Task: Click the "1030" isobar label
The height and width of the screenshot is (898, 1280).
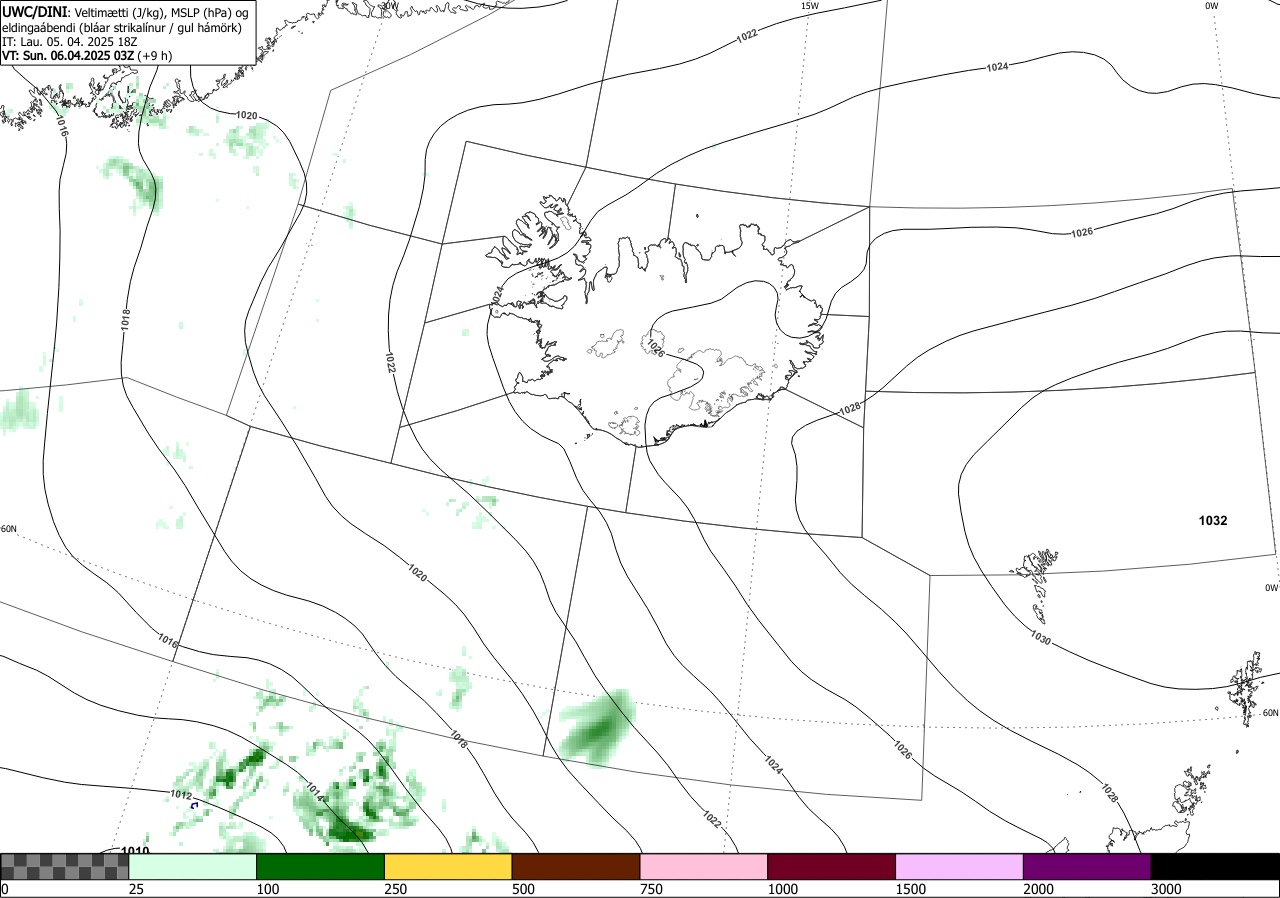Action: [x=1039, y=637]
